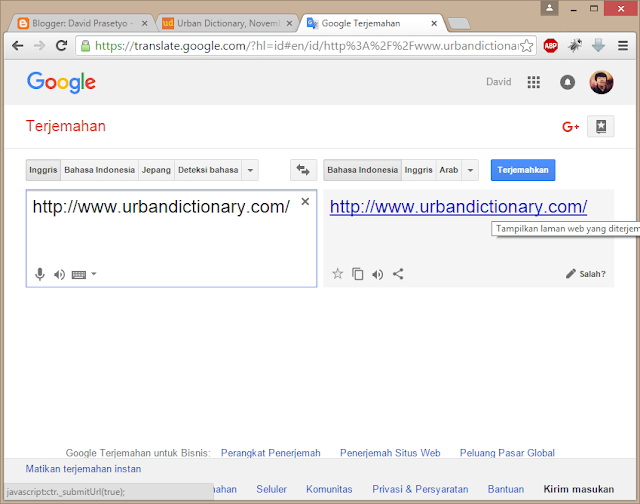Select Bahasa Indonesia as source language

100,170
